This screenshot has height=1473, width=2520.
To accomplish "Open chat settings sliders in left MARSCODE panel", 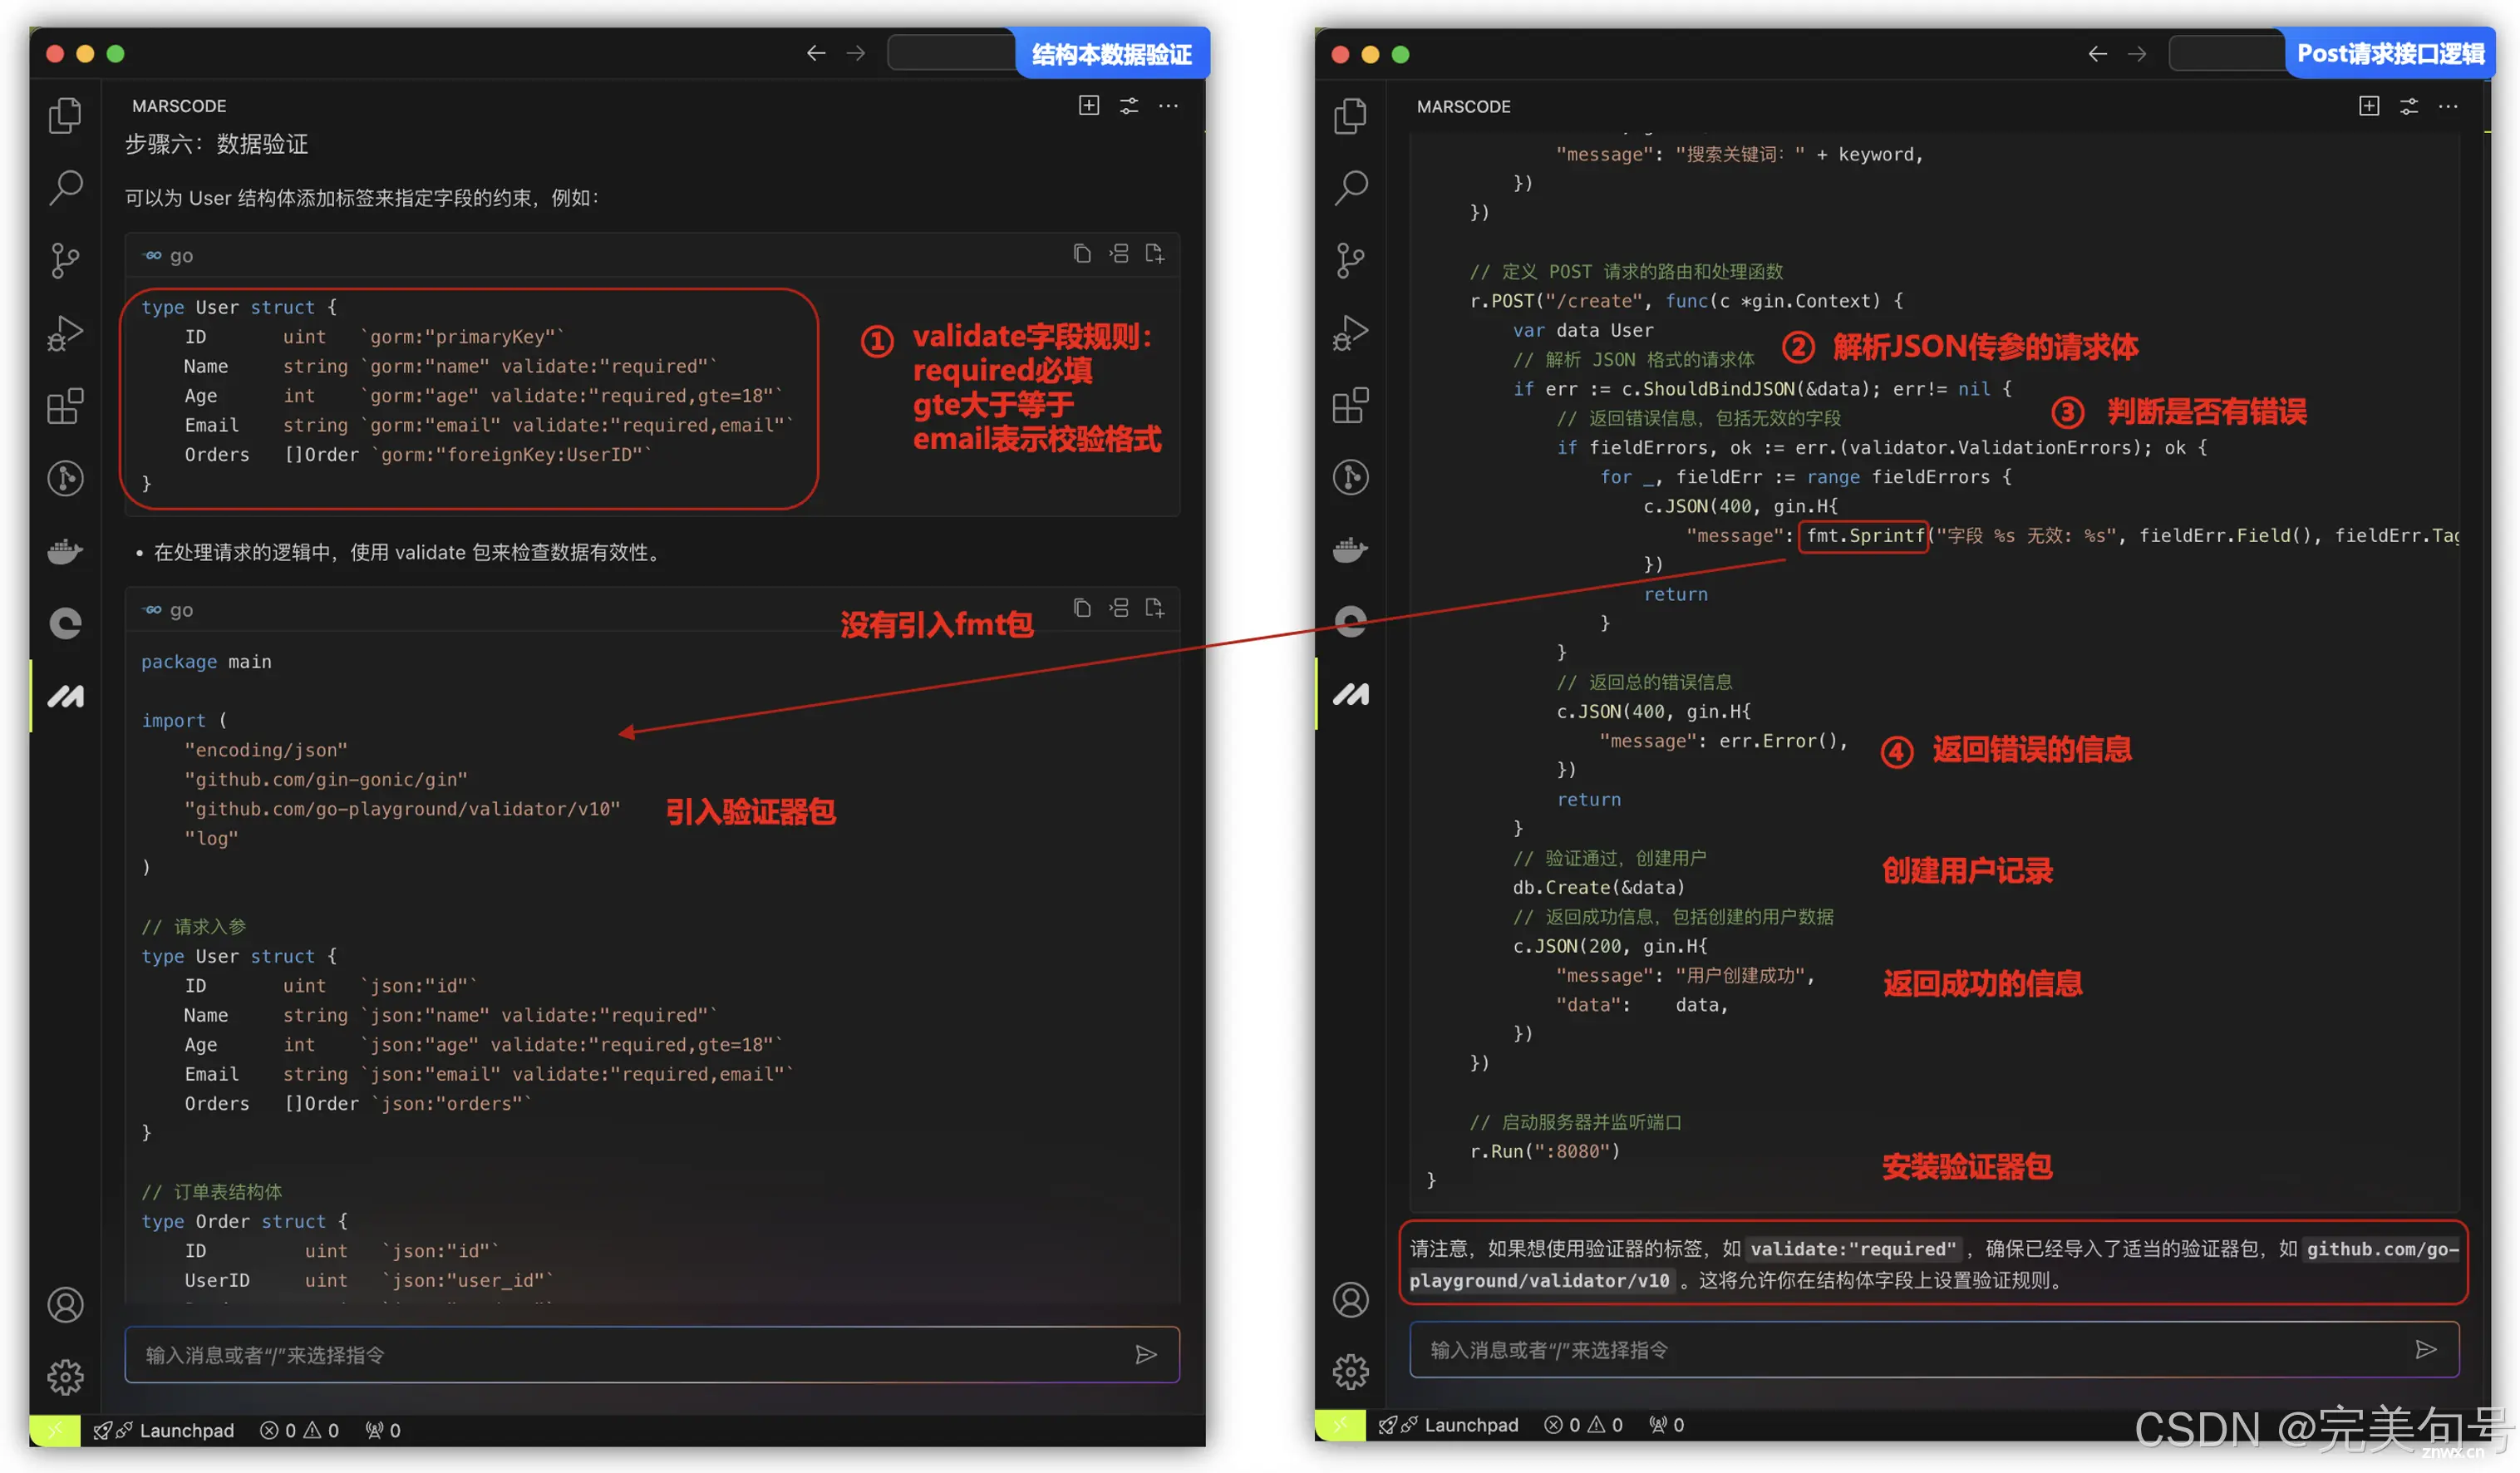I will point(1129,105).
